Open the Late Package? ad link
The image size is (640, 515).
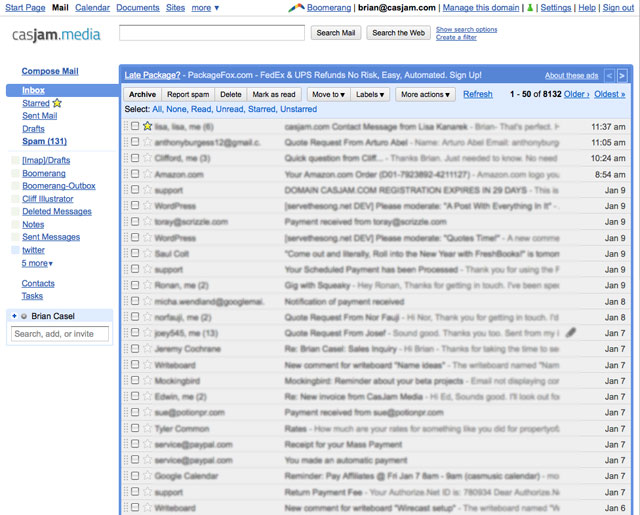[152, 75]
